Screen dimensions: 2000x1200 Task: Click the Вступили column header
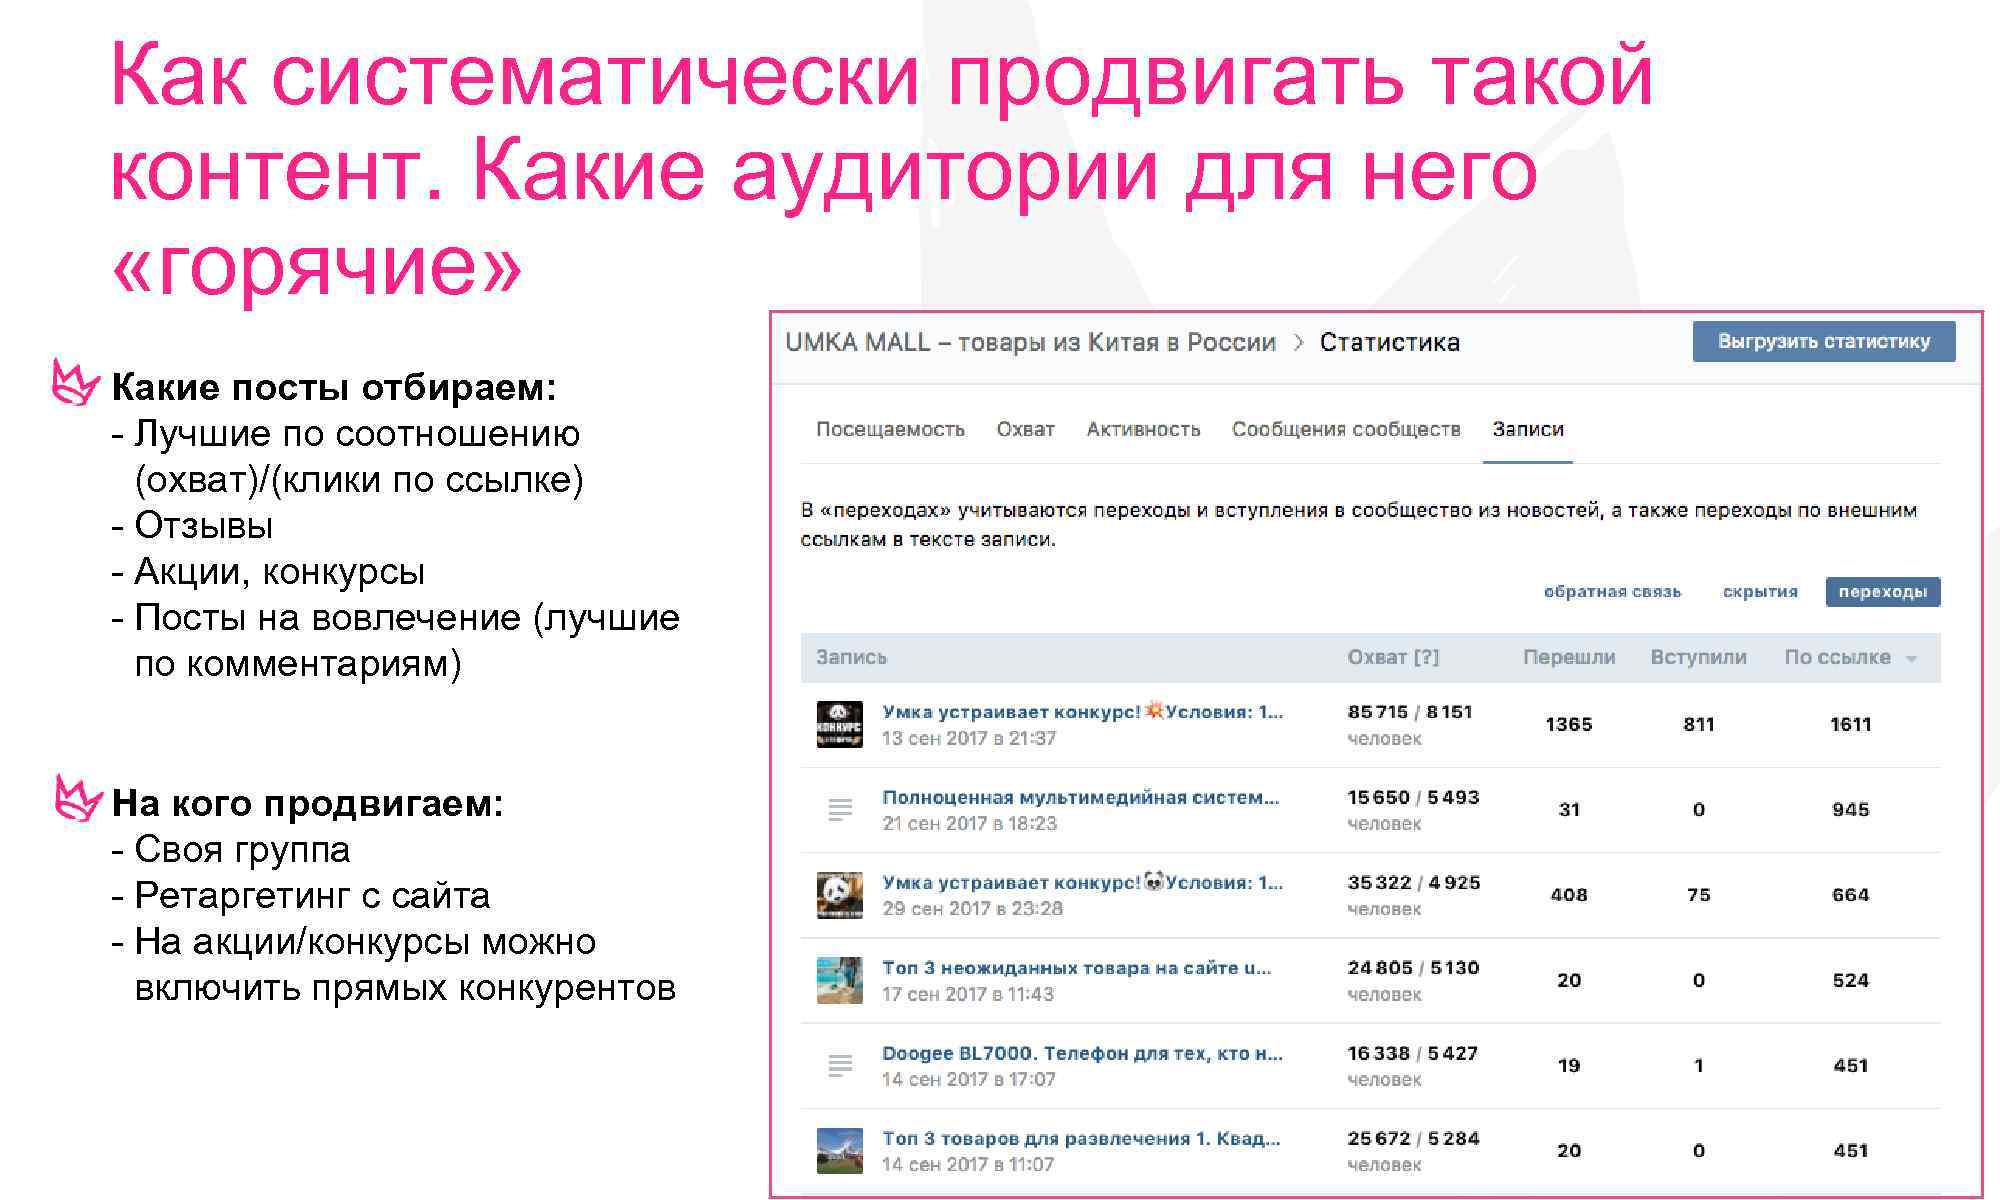pyautogui.click(x=1698, y=658)
